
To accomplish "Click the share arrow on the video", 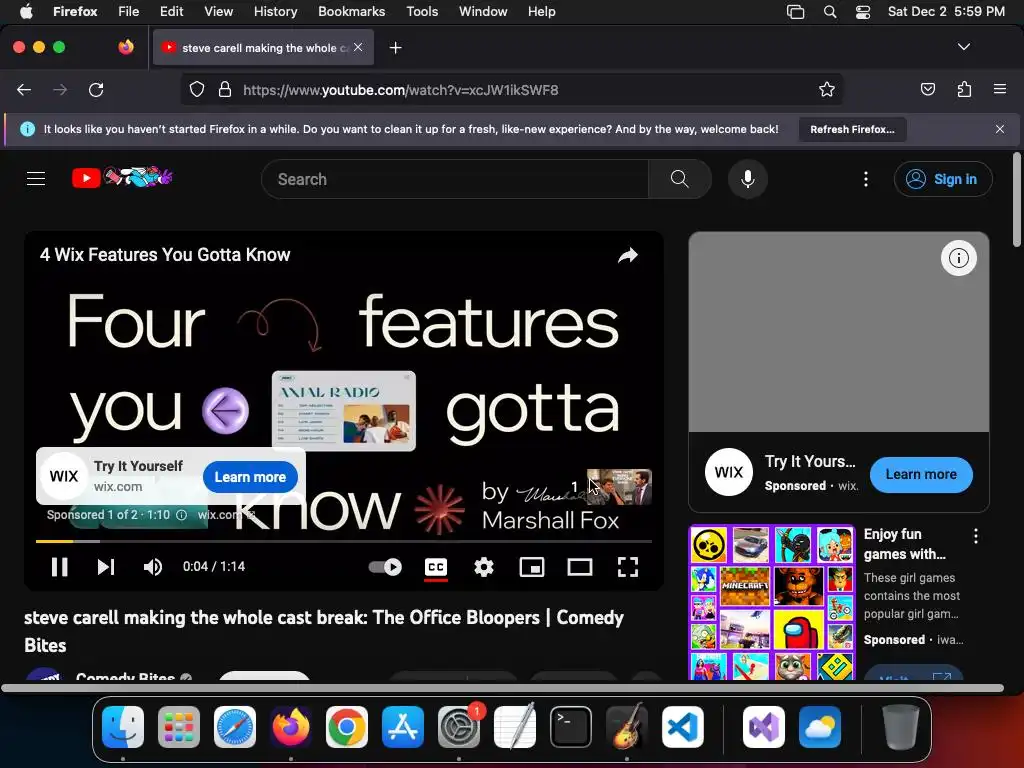I will tap(628, 255).
